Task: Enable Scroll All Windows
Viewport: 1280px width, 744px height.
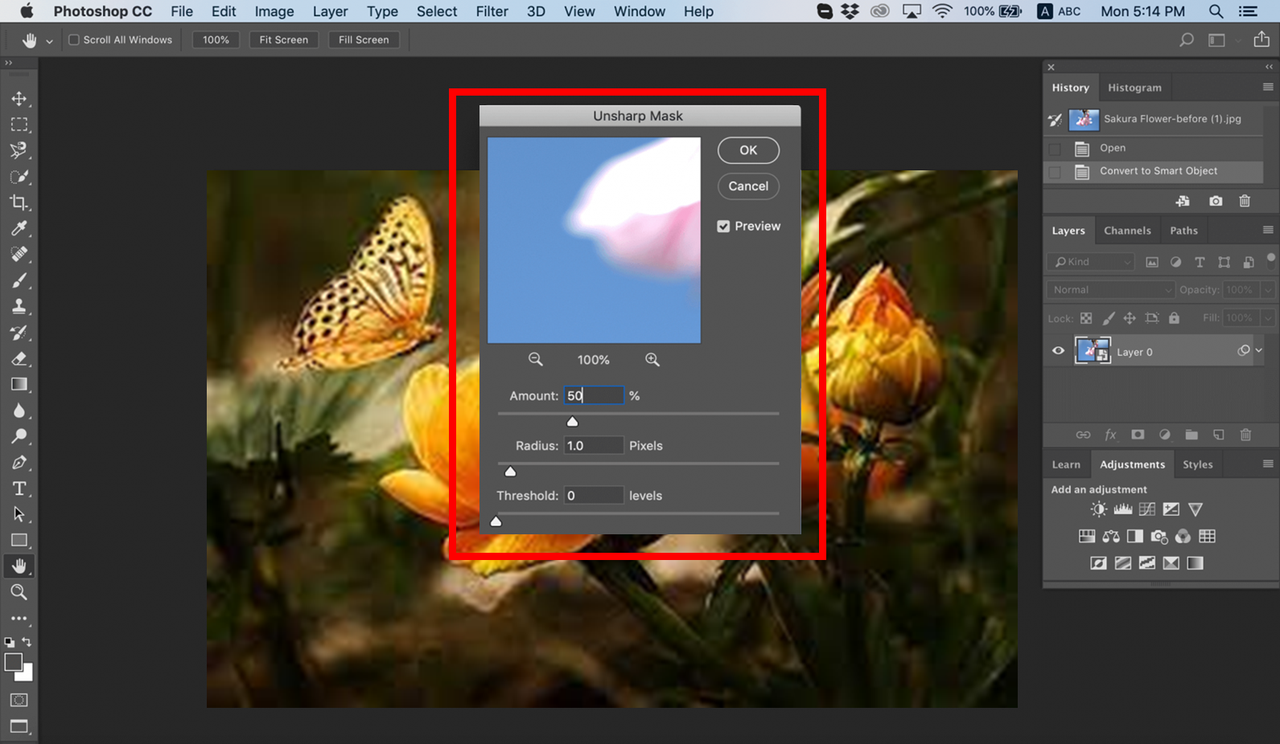Action: pos(73,40)
